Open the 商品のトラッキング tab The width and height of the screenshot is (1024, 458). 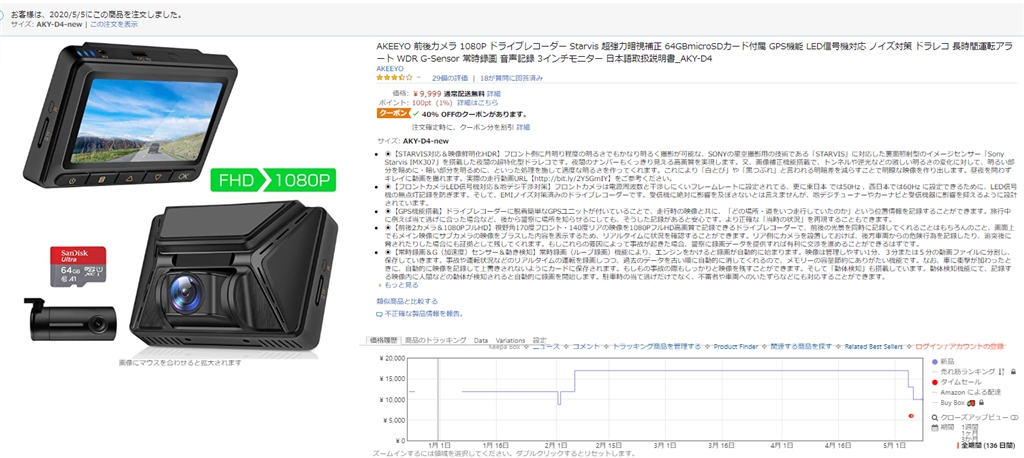[435, 340]
